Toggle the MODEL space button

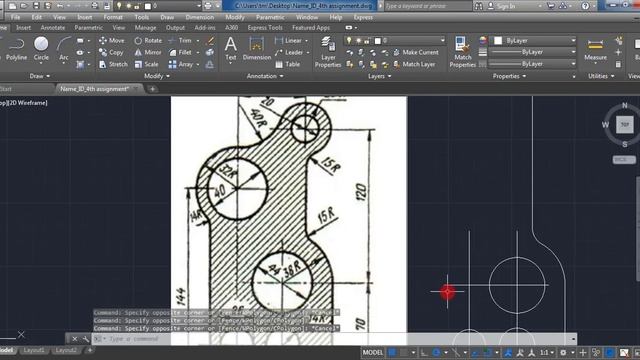(373, 353)
